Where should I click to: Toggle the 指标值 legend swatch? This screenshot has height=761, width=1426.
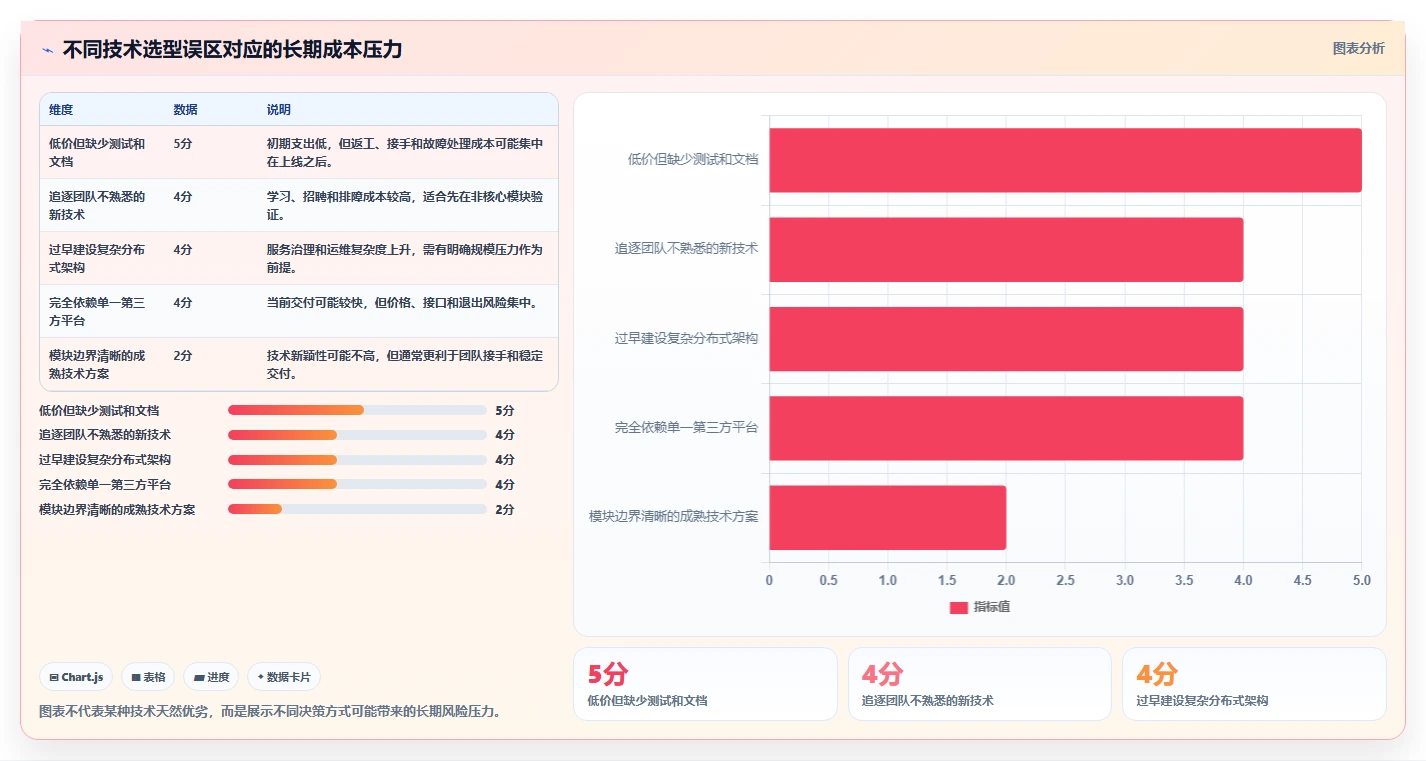958,607
